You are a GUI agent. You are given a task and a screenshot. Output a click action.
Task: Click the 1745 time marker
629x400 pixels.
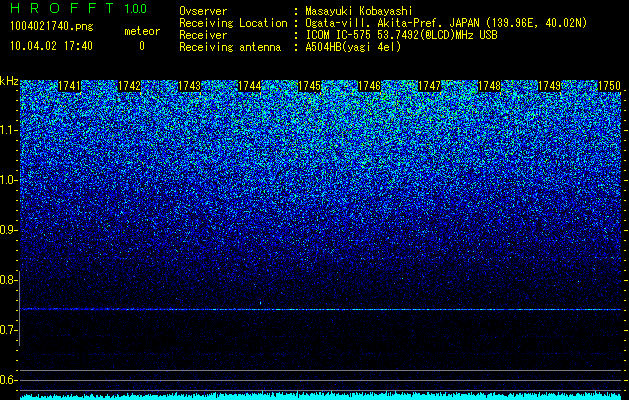[309, 86]
